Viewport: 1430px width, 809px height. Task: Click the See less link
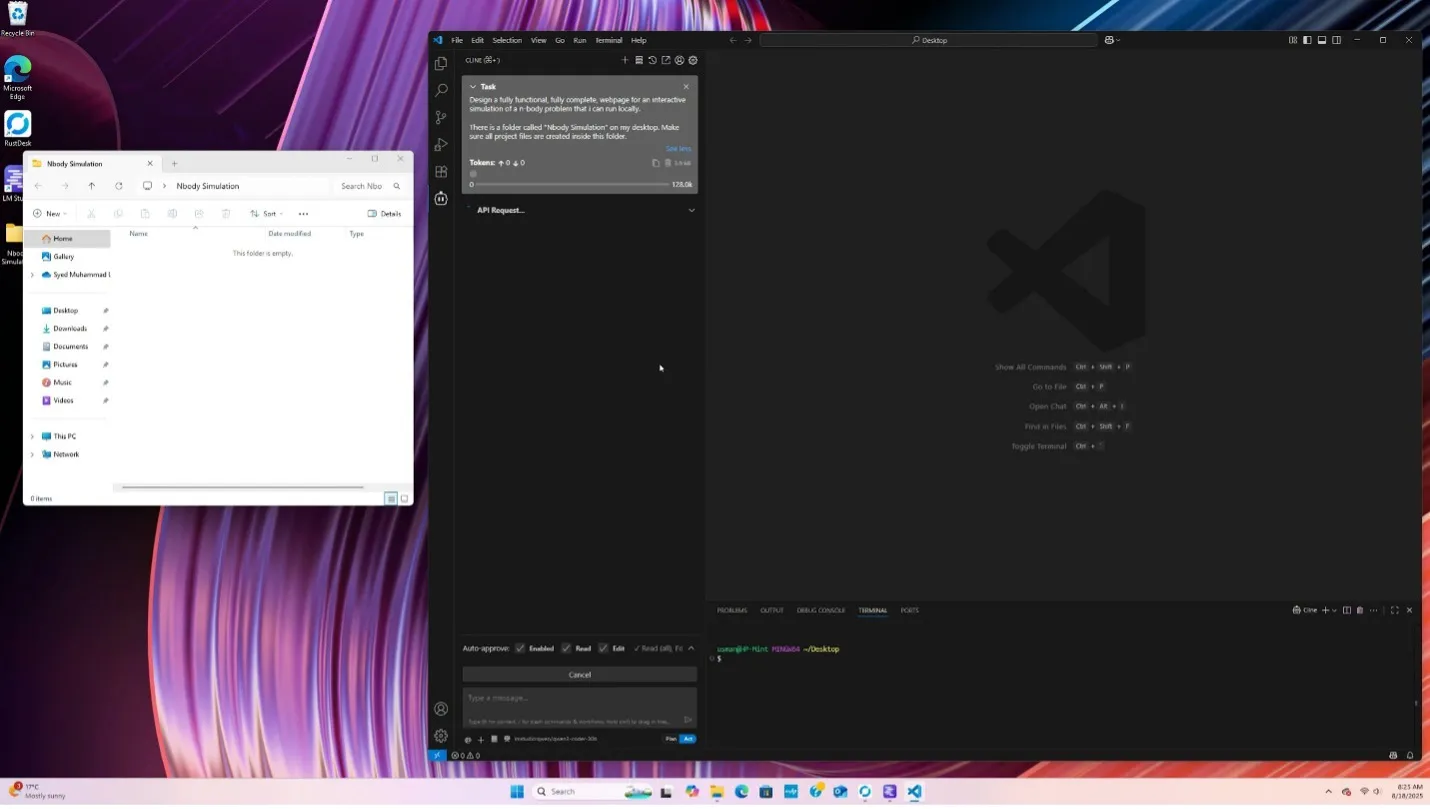[678, 148]
